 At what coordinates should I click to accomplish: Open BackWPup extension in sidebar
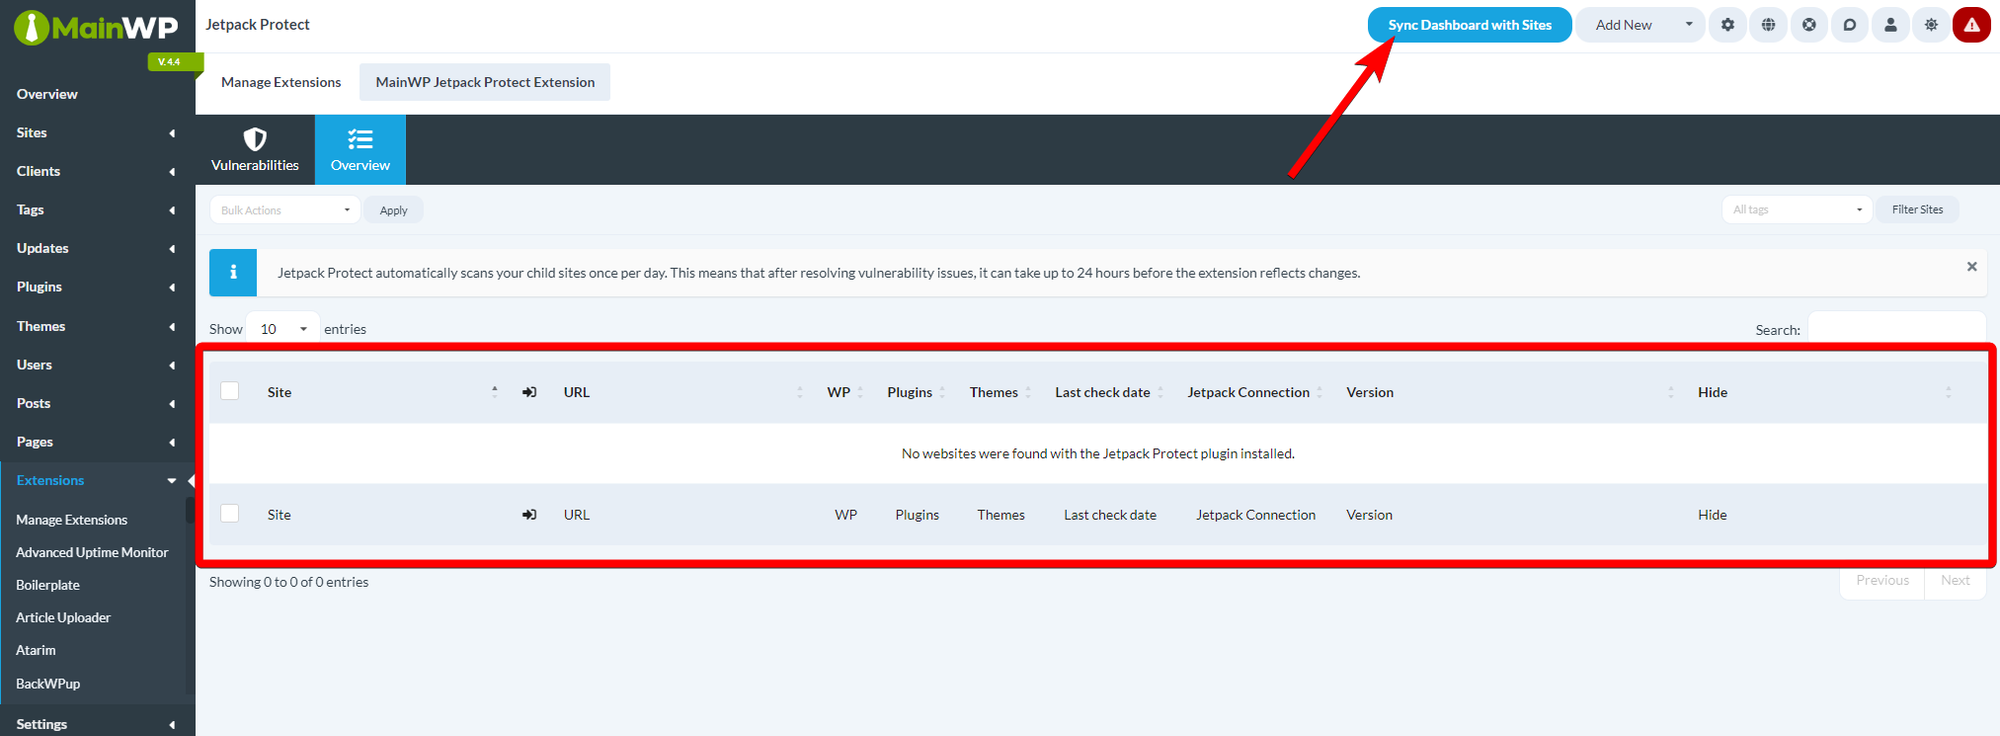point(48,684)
